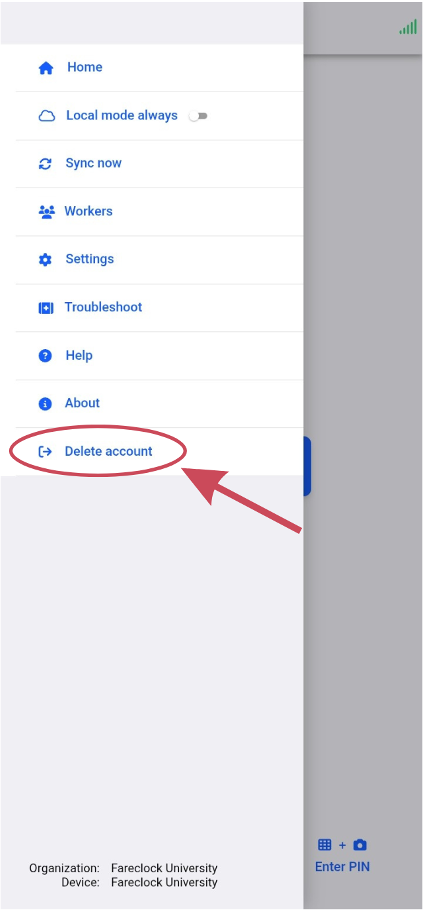Select Sync now from the menu
The image size is (424, 912).
pyautogui.click(x=159, y=164)
